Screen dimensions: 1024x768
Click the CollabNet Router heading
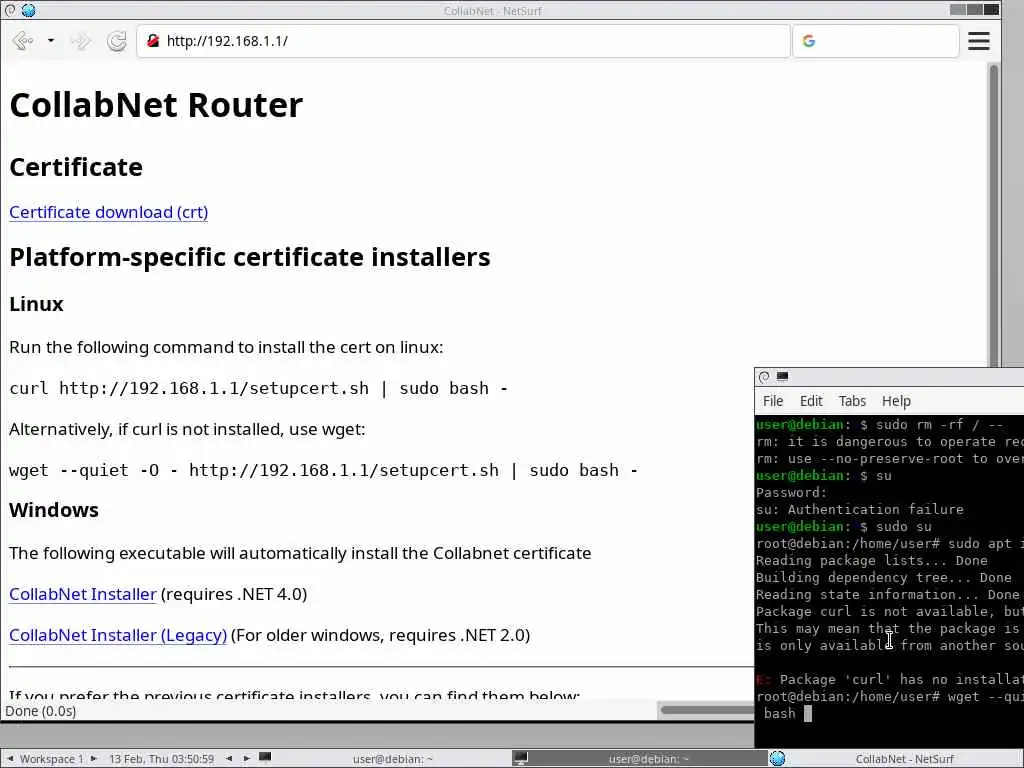pyautogui.click(x=156, y=105)
